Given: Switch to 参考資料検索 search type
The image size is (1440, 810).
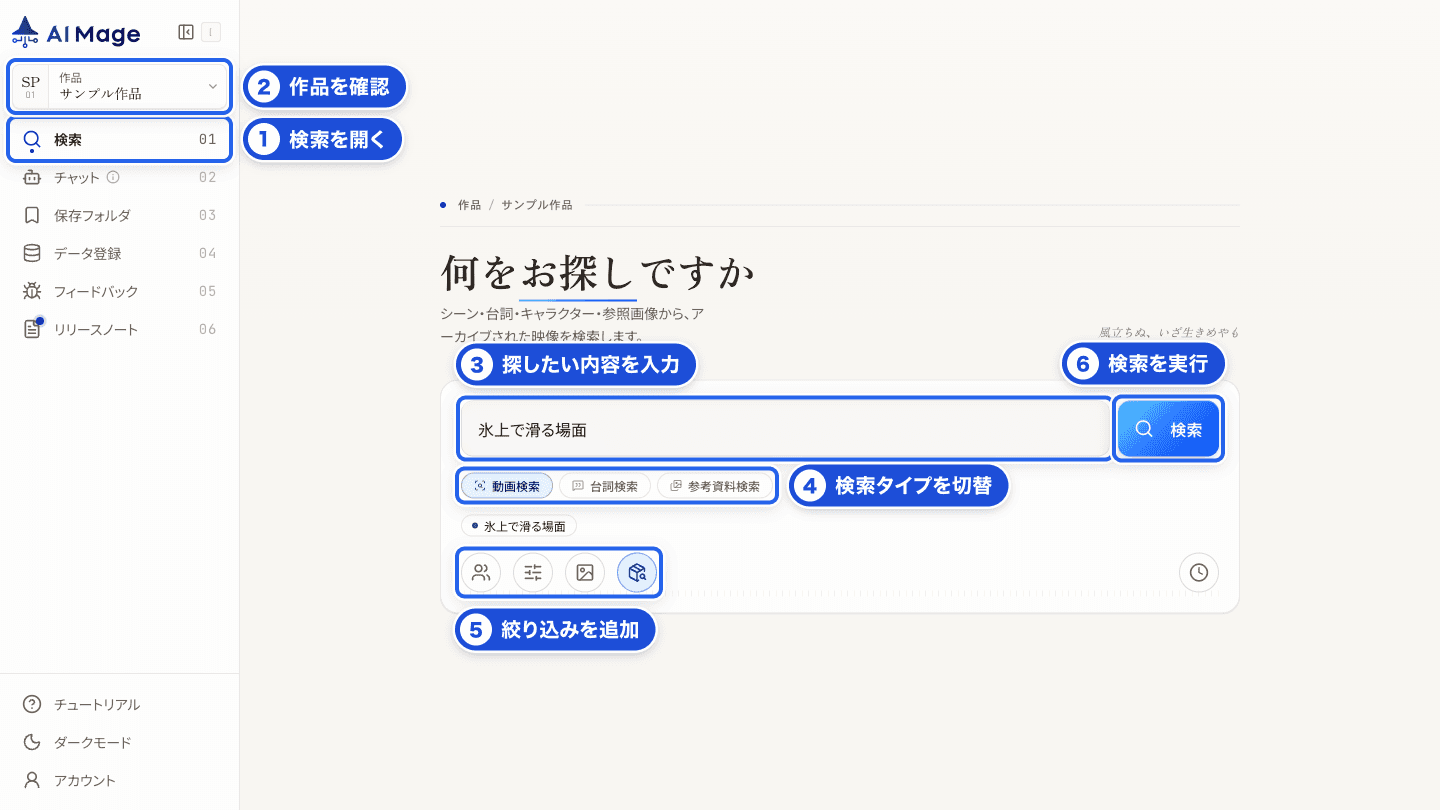Looking at the screenshot, I should point(715,487).
